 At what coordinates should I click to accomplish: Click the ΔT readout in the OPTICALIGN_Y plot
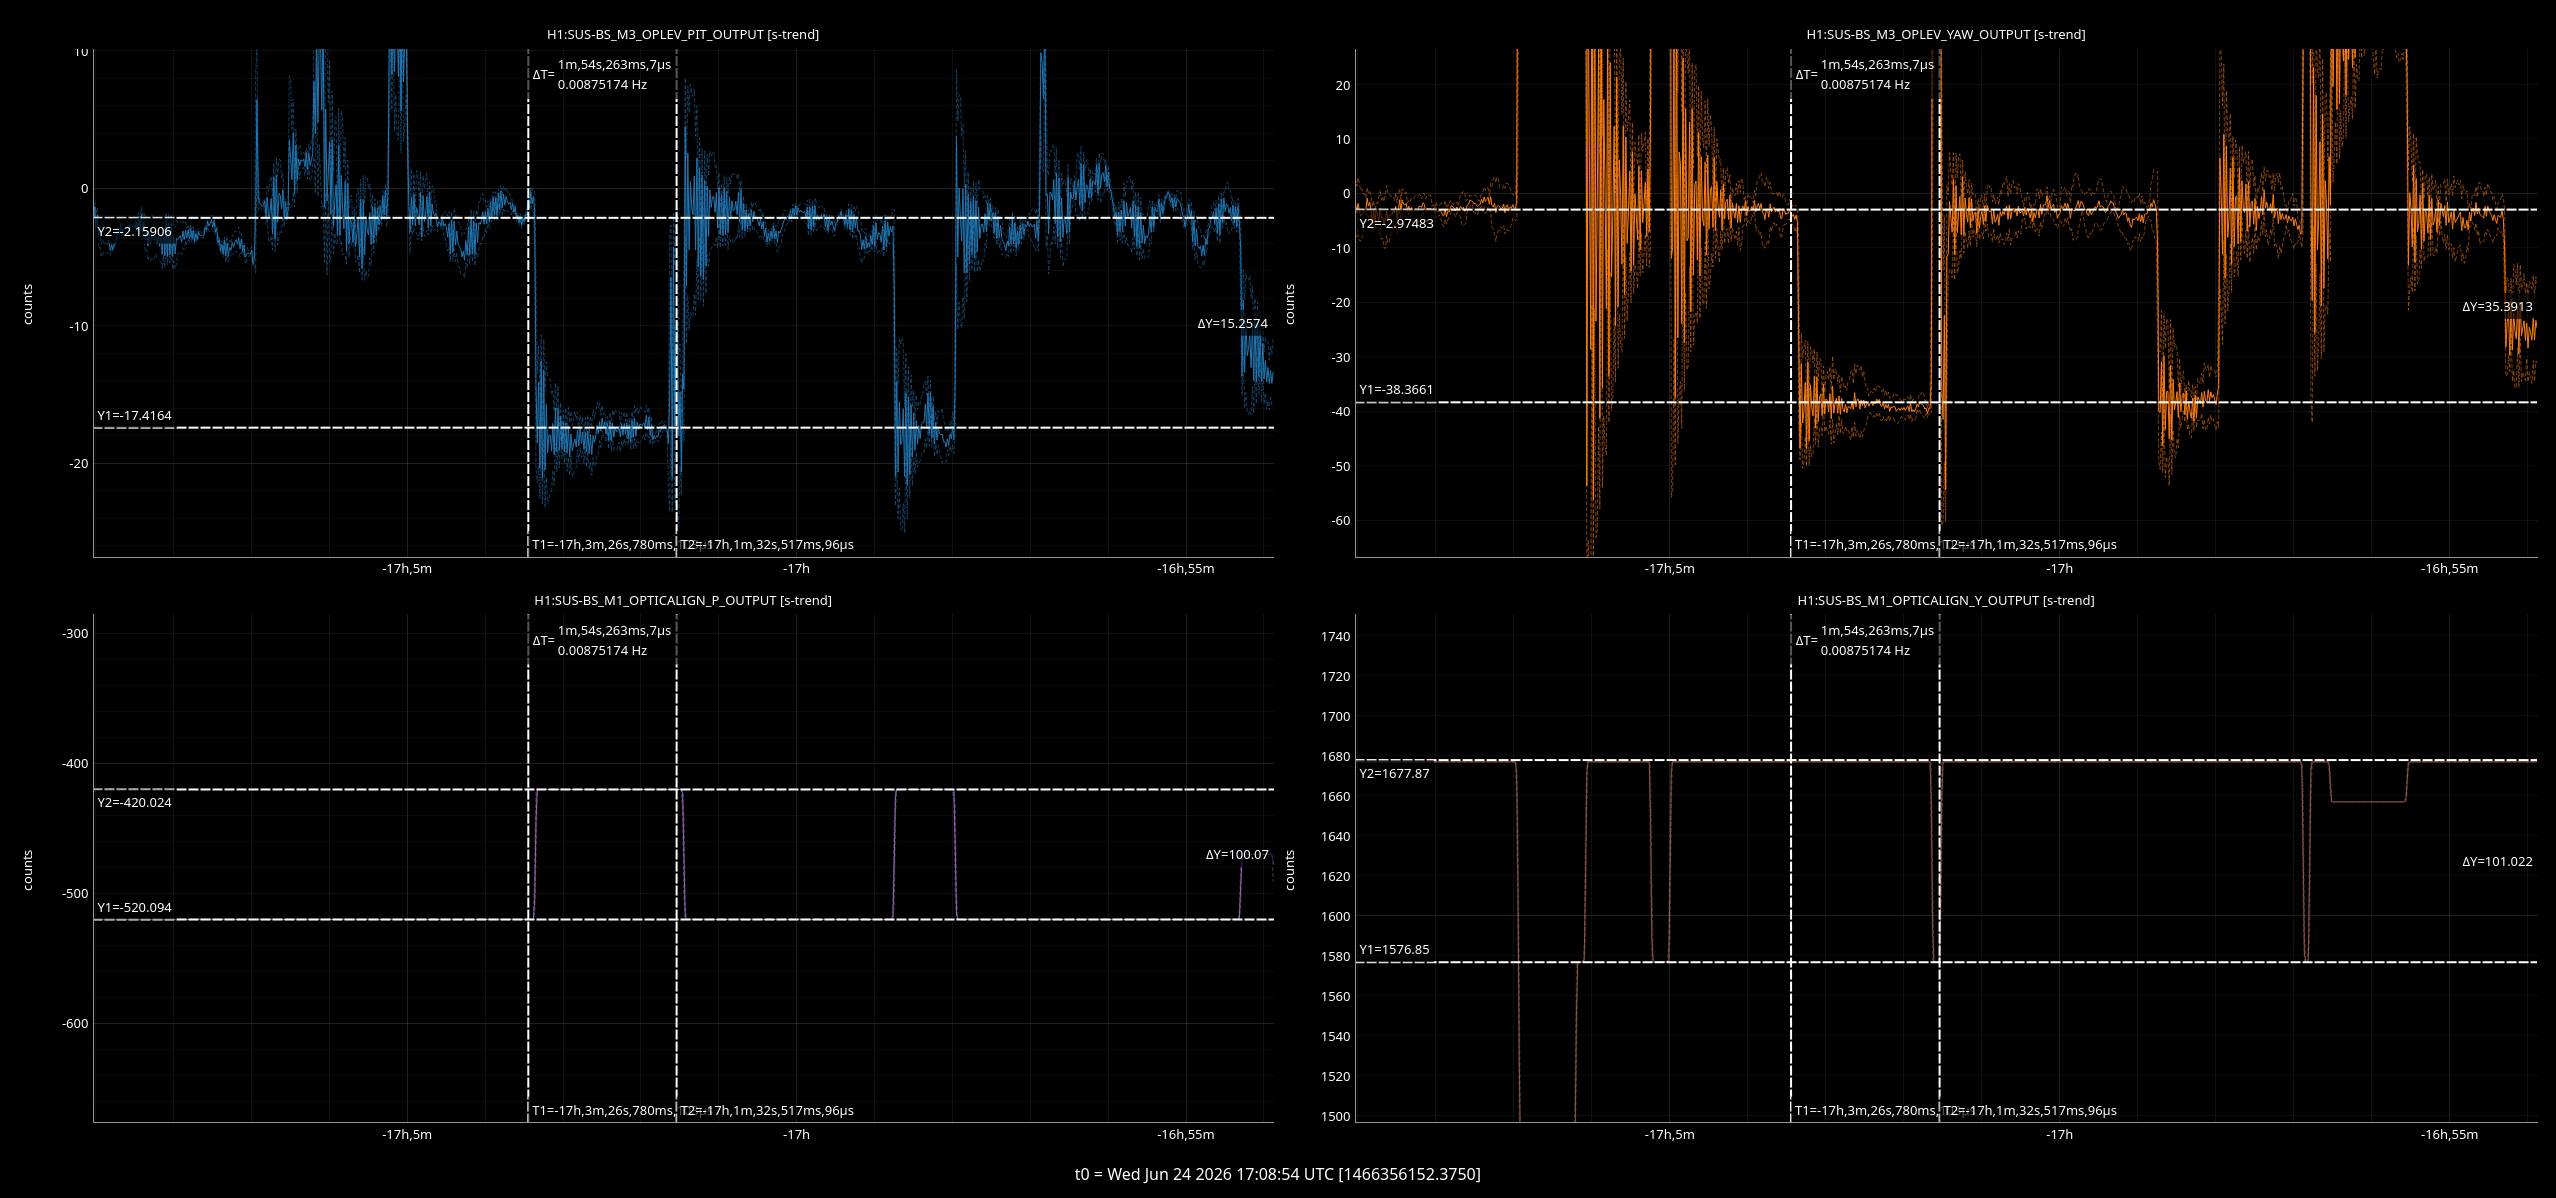pyautogui.click(x=1864, y=640)
